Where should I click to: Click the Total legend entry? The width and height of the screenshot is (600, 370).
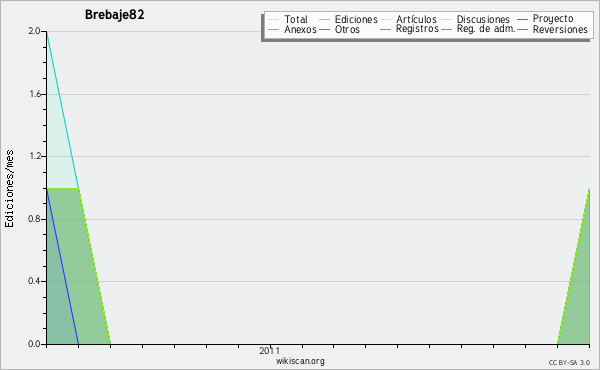[288, 19]
